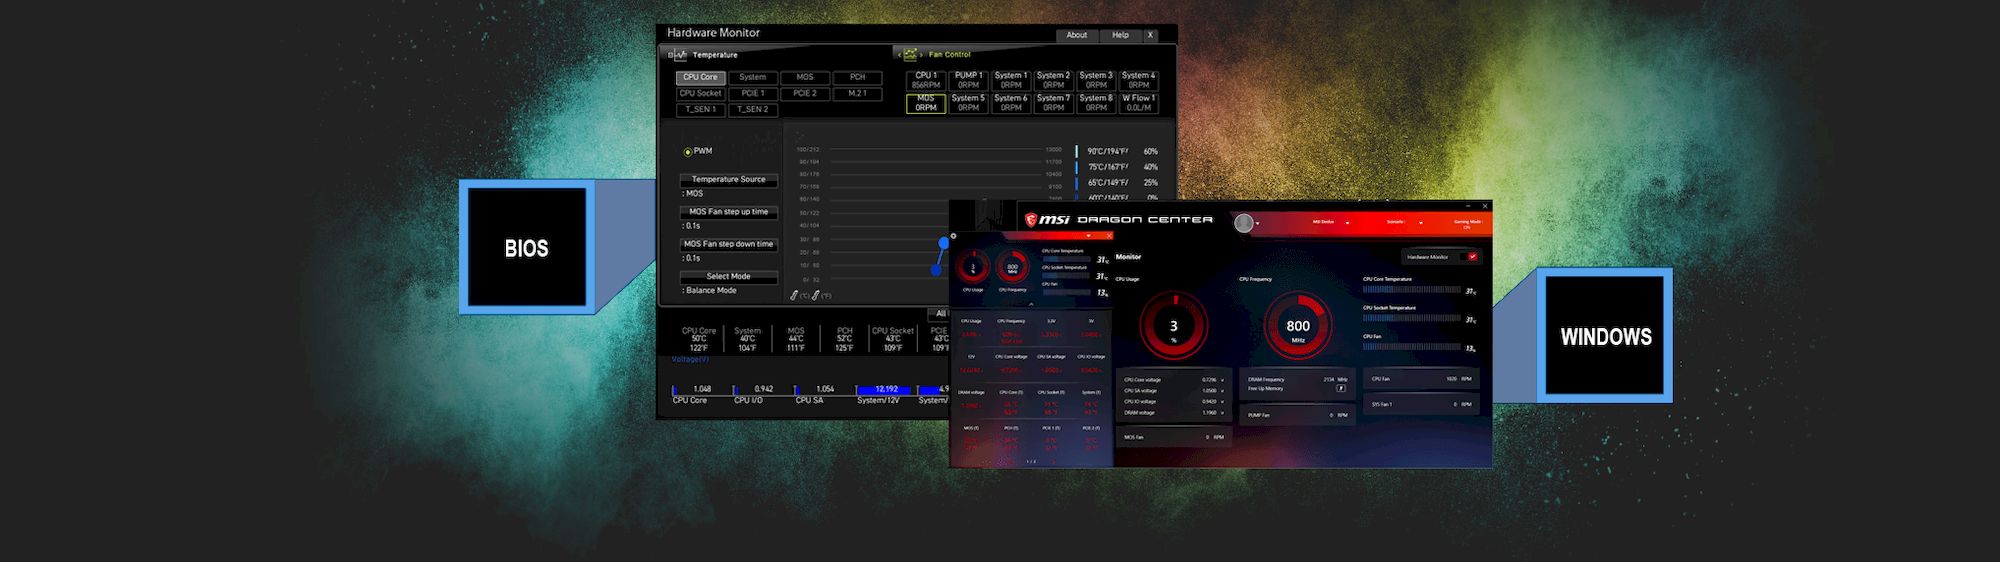
Task: Select the T_SEN 1 temperature button
Action: click(700, 109)
